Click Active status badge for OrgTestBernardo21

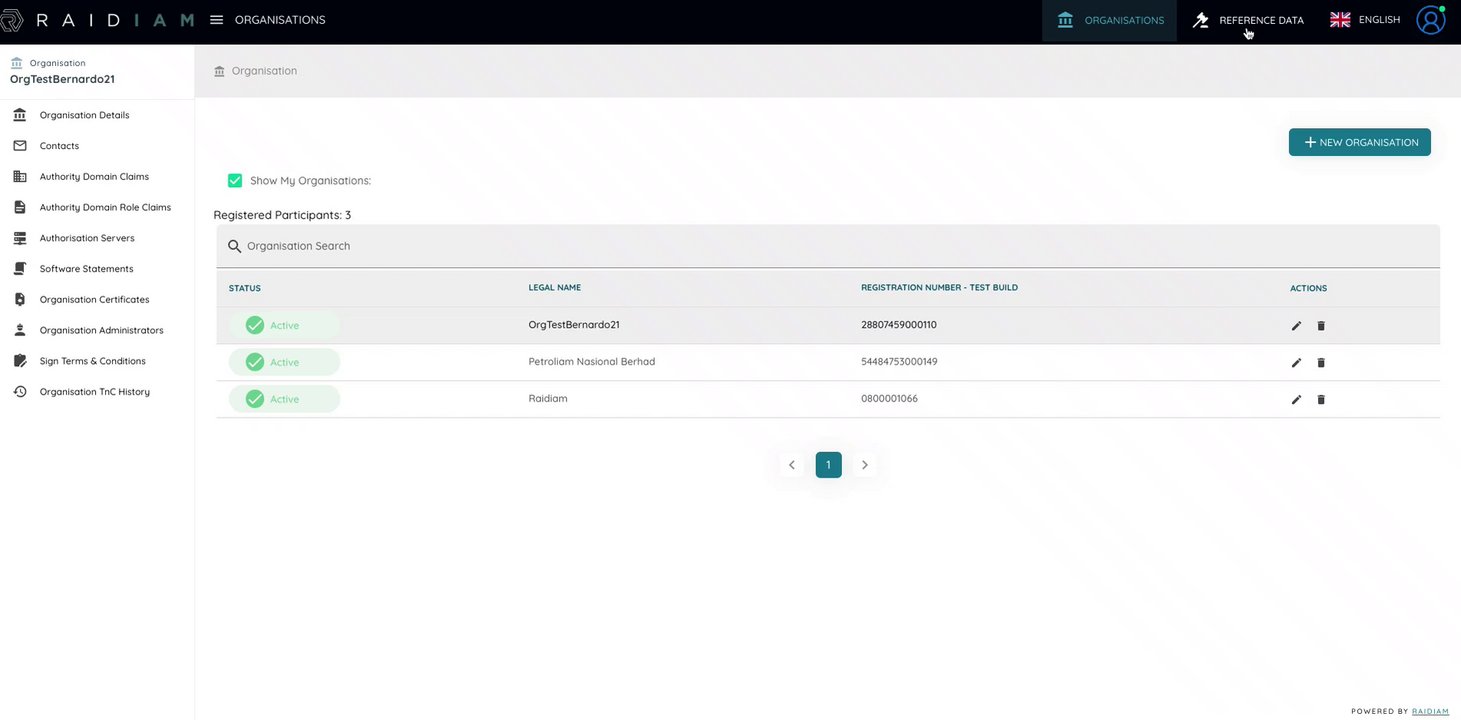(284, 325)
